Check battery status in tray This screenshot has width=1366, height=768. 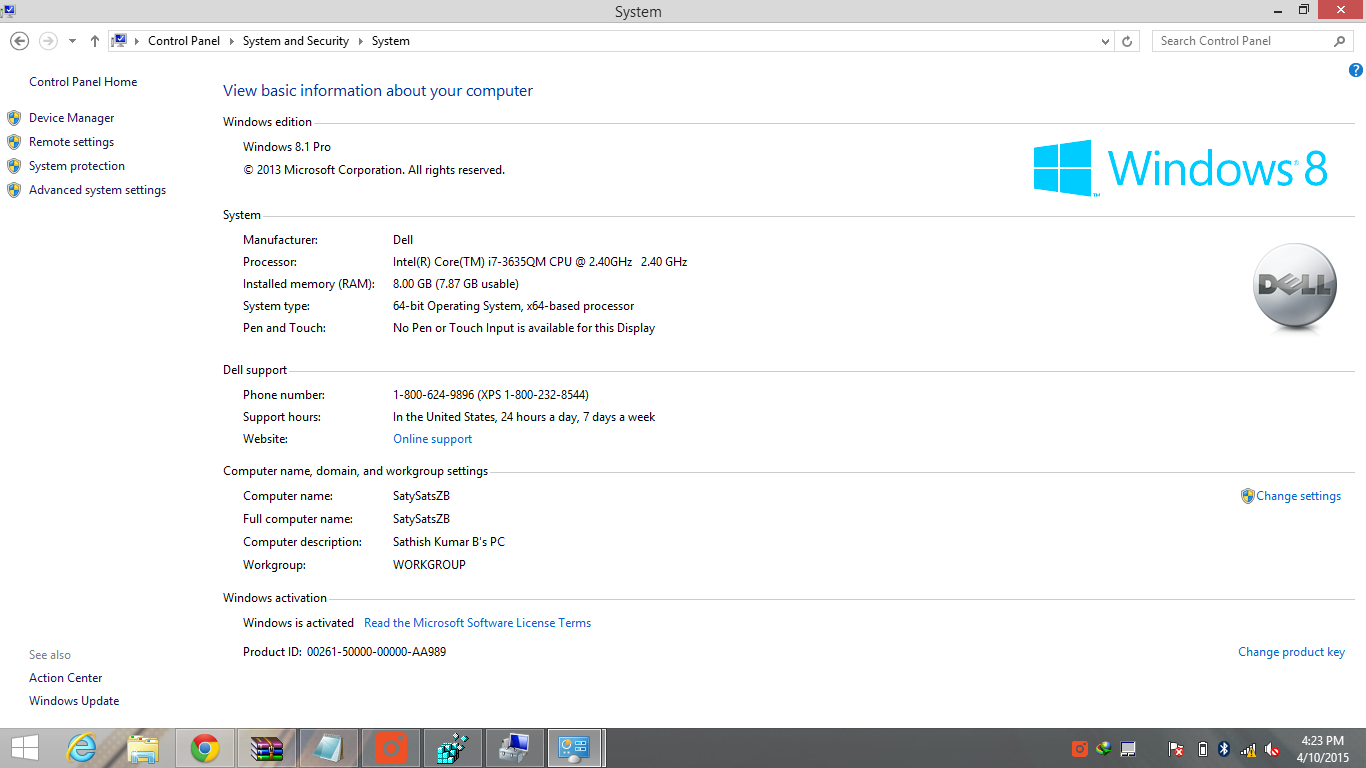(1203, 749)
